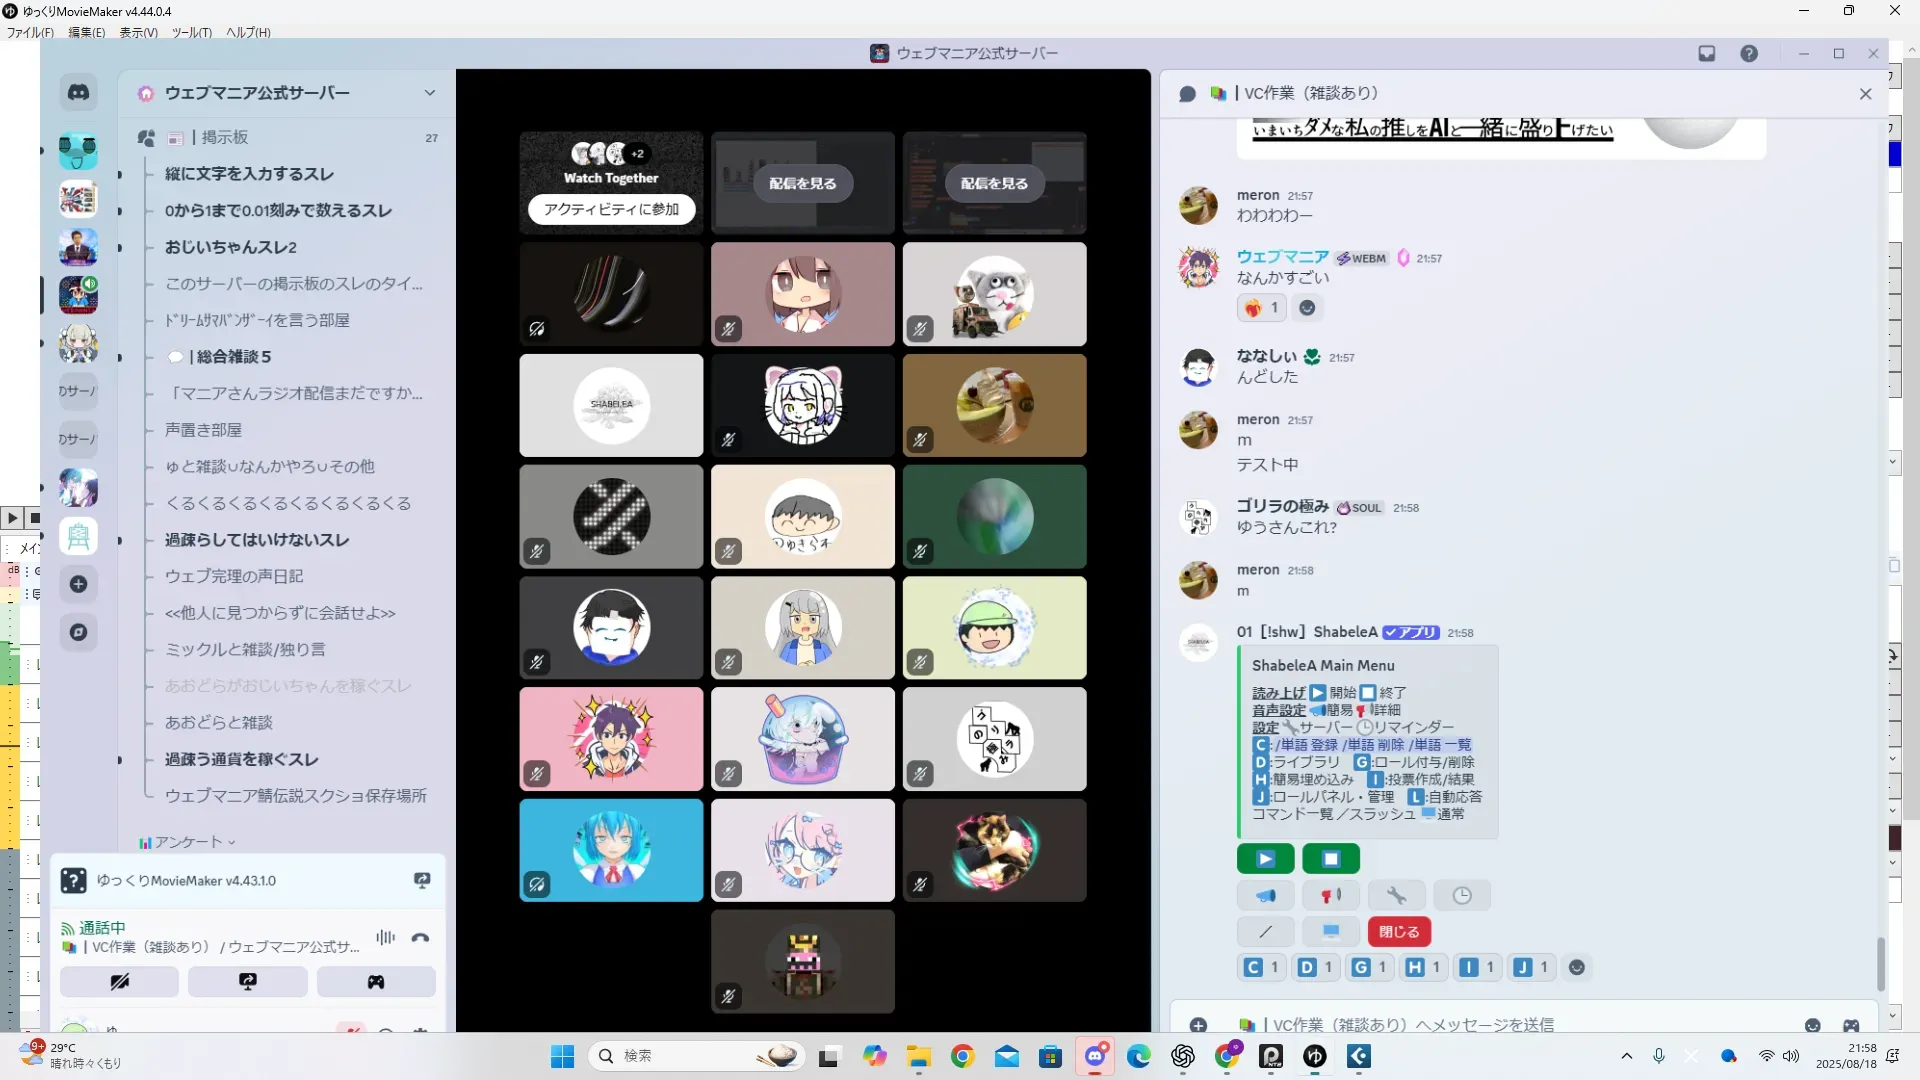Add a server with the plus icon

[78, 584]
